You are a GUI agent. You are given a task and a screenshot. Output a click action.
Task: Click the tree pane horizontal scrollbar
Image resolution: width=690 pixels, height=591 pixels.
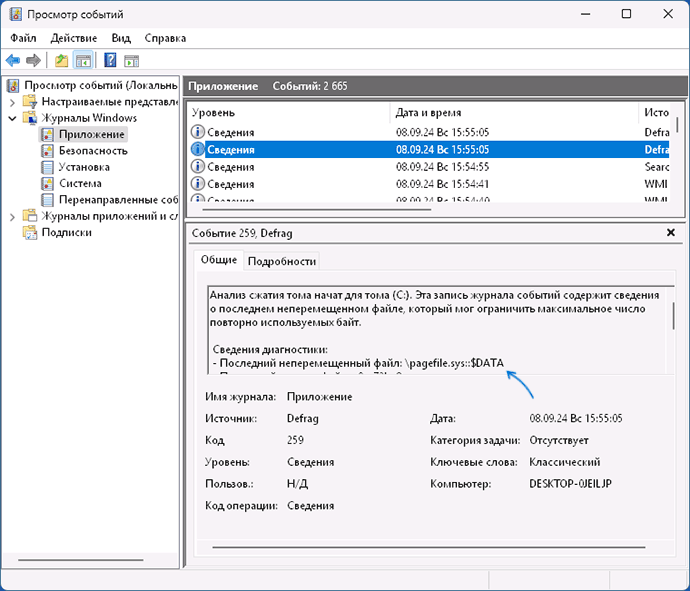(81, 560)
